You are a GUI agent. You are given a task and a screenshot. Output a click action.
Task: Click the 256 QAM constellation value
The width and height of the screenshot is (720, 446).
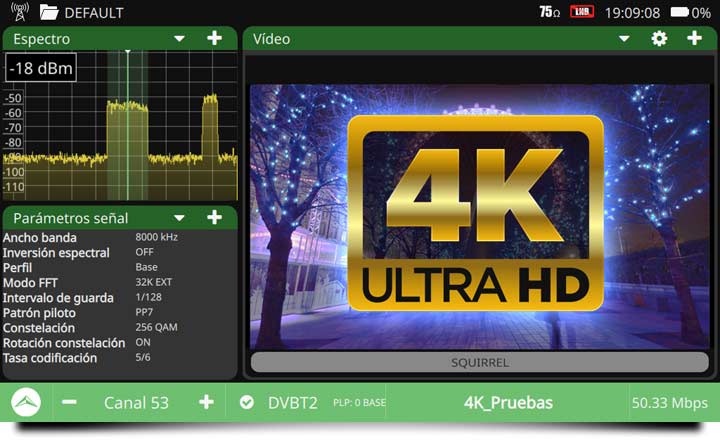[156, 327]
